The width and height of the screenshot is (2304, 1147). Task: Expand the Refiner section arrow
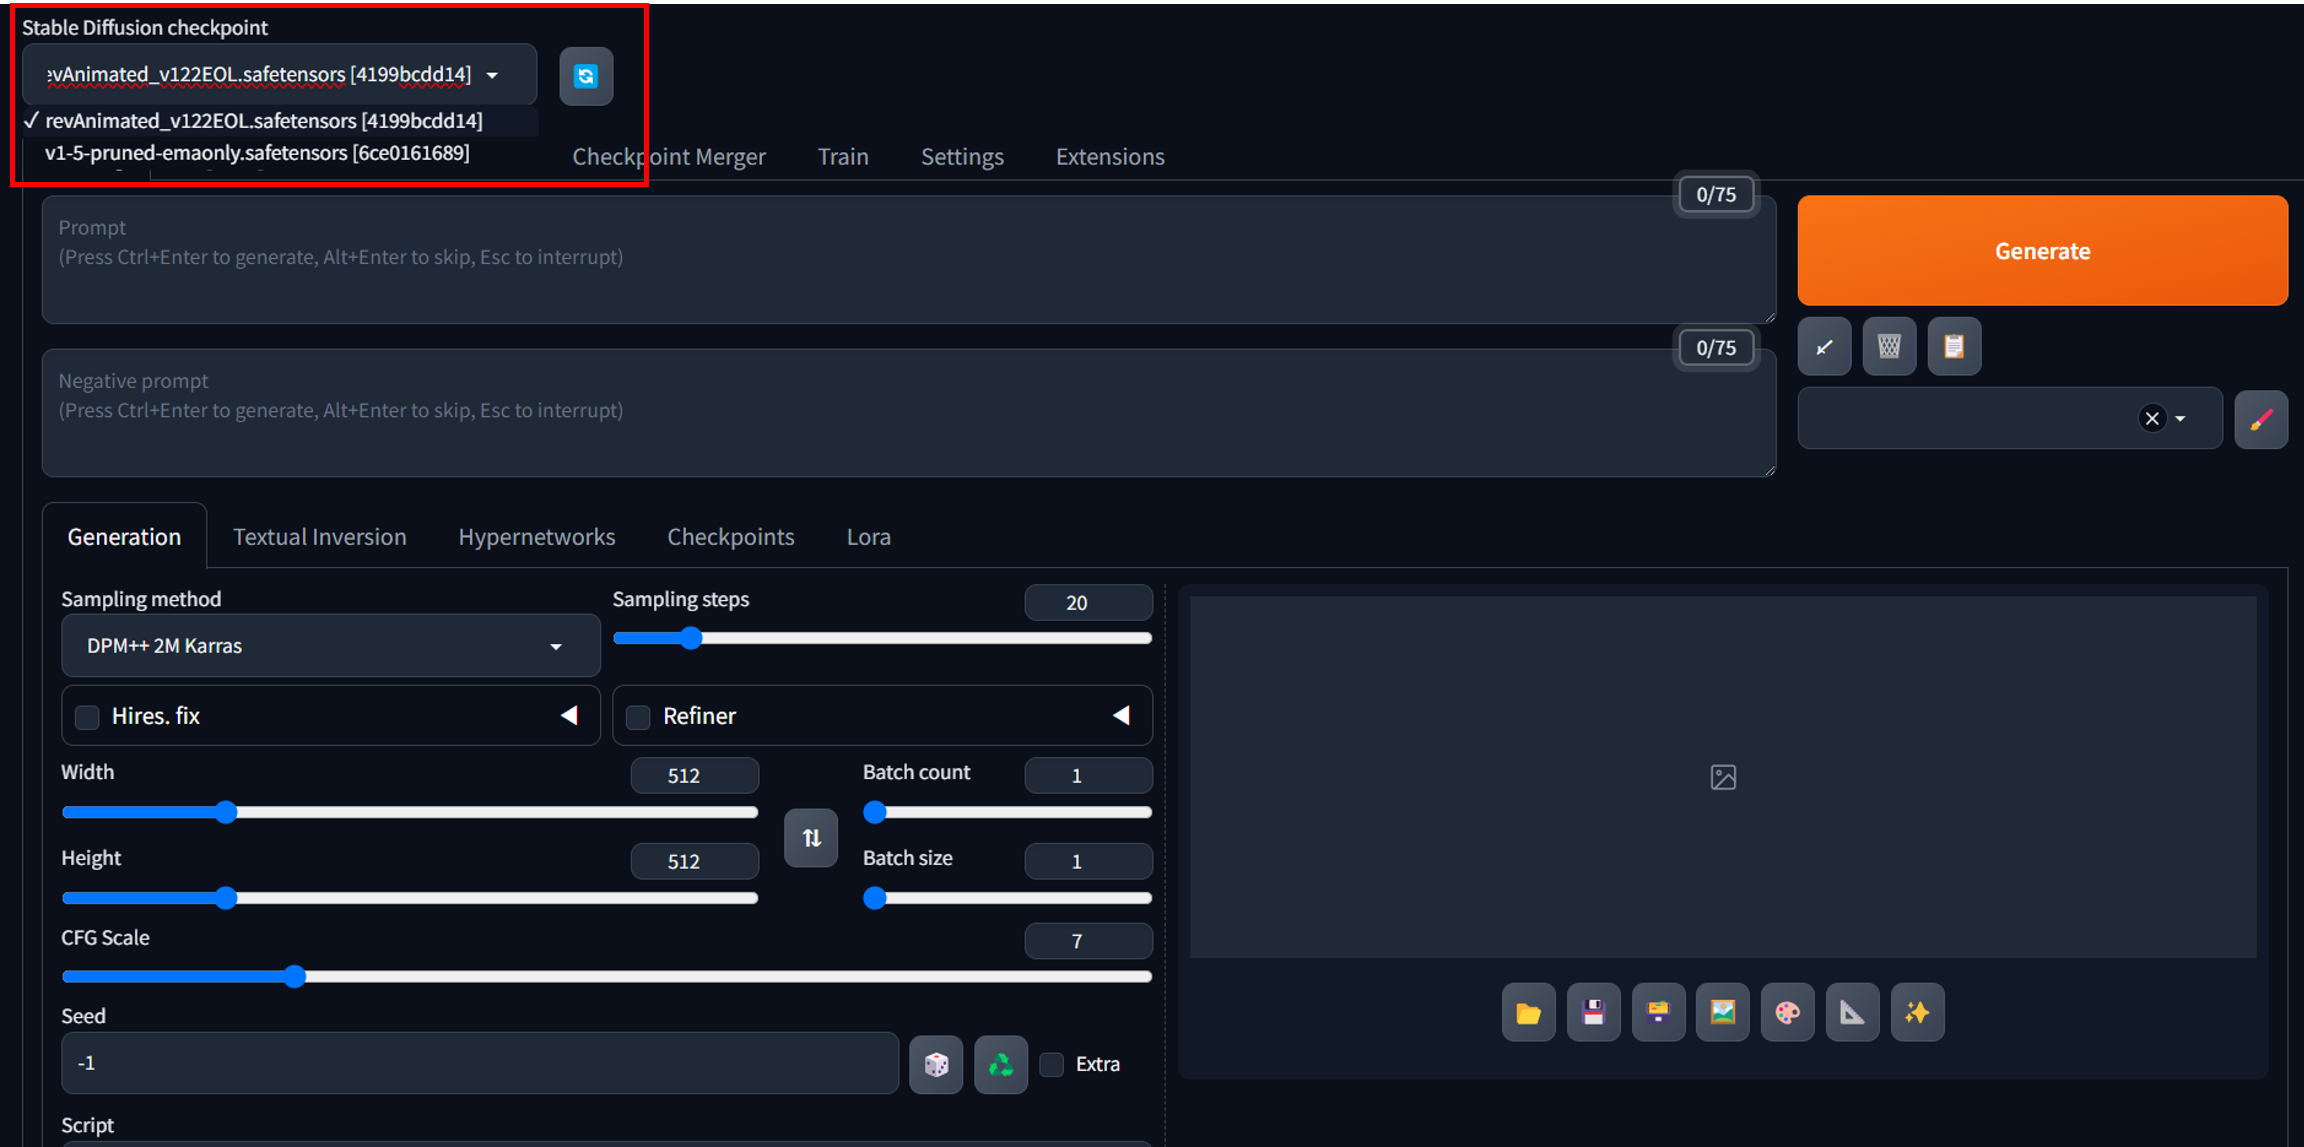pos(1121,716)
